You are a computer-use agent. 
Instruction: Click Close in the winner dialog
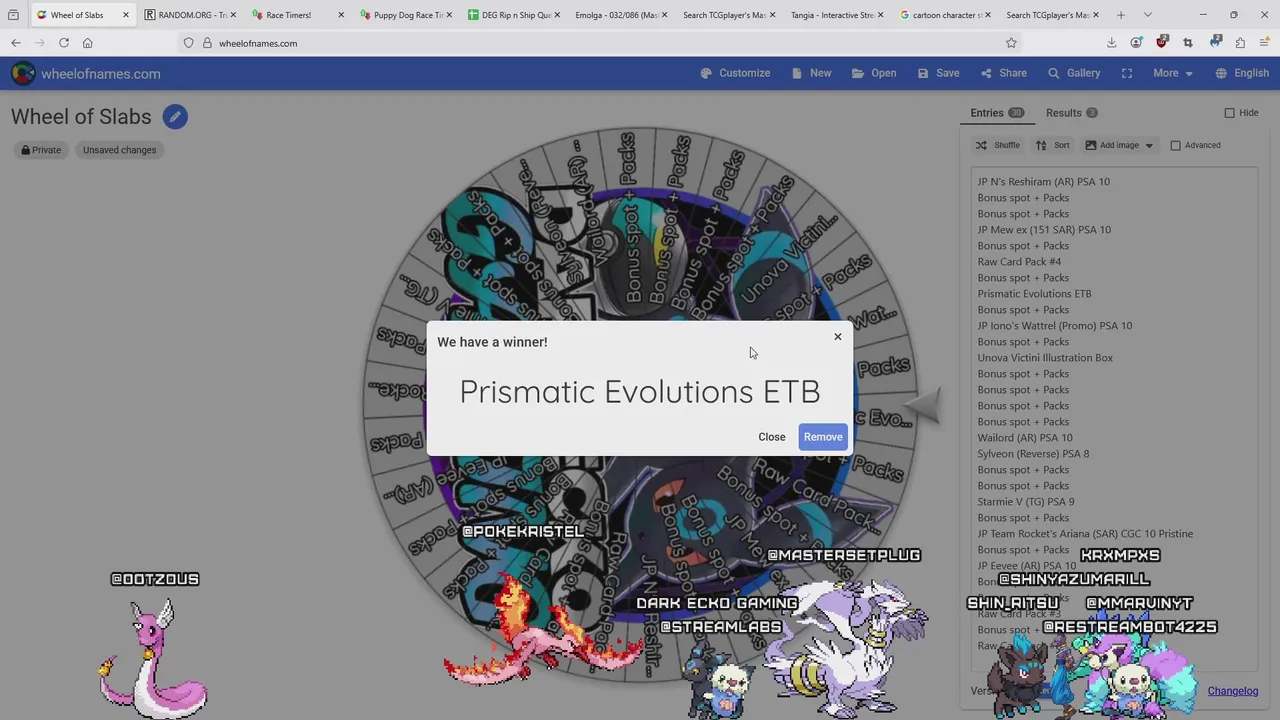tap(771, 437)
